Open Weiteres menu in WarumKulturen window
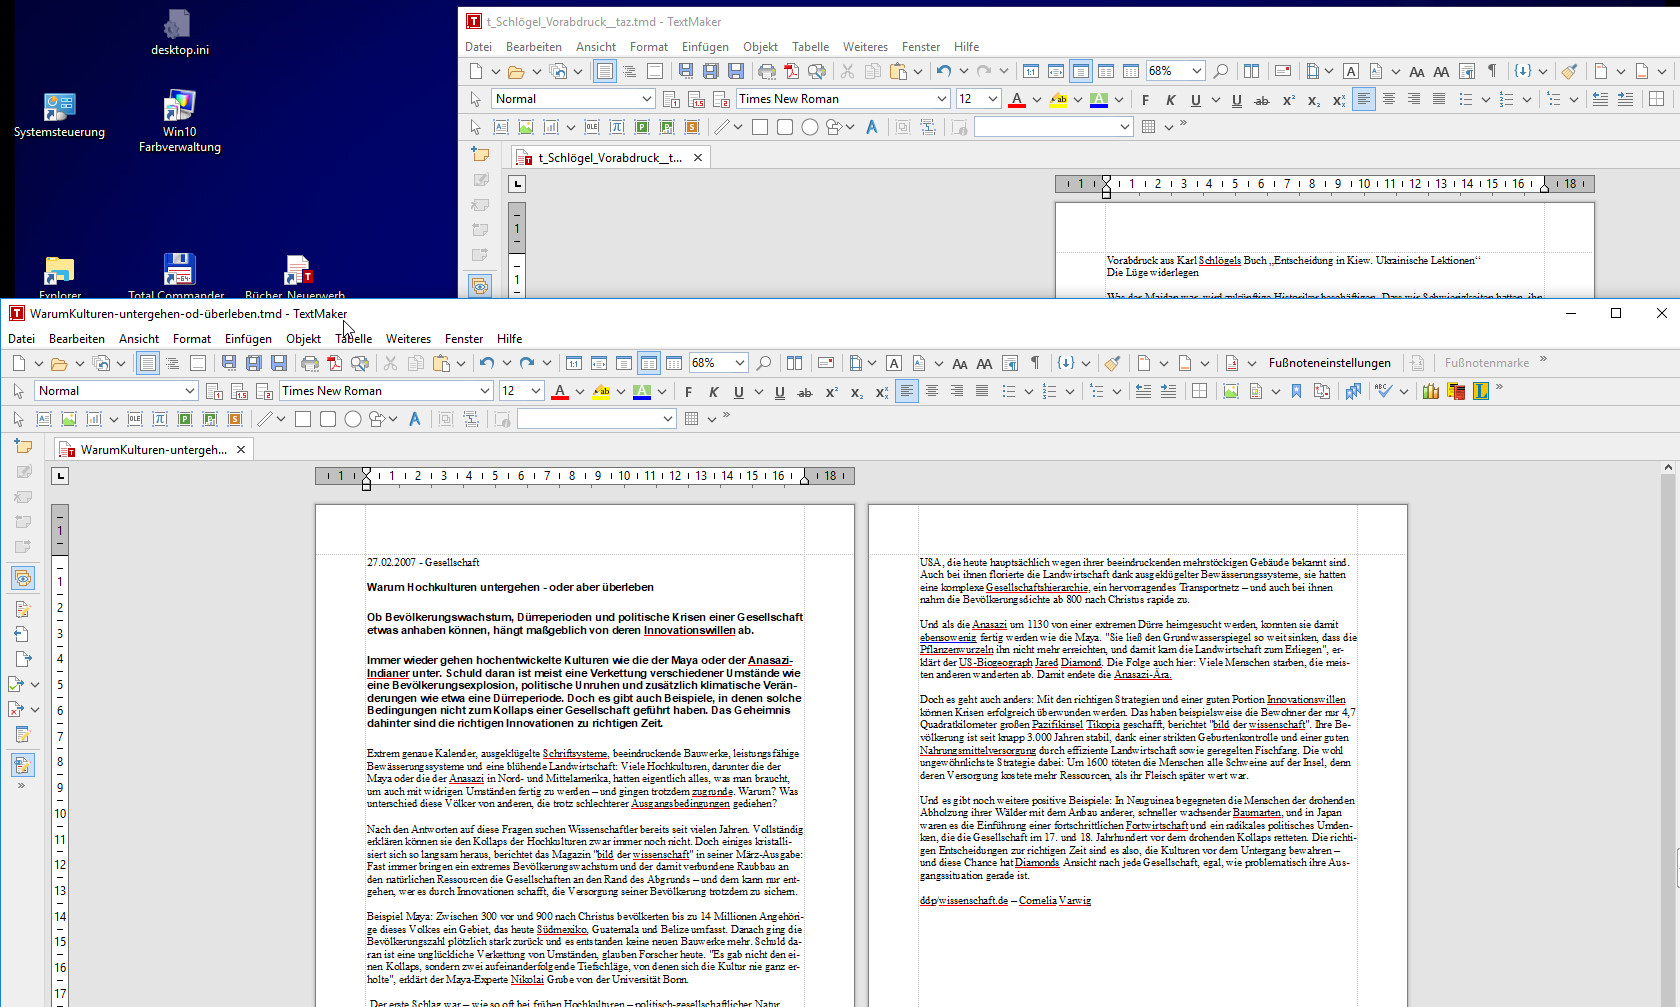 (x=408, y=339)
